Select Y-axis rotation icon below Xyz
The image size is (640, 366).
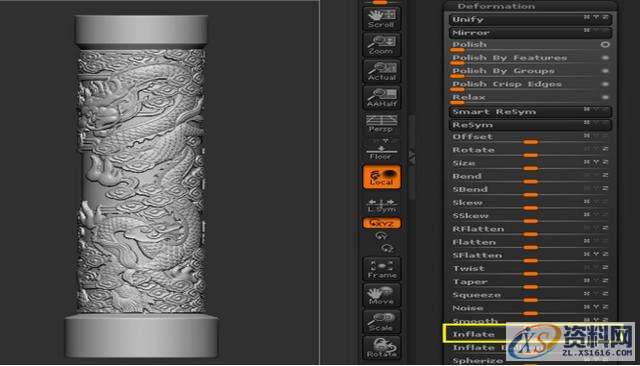pos(380,236)
